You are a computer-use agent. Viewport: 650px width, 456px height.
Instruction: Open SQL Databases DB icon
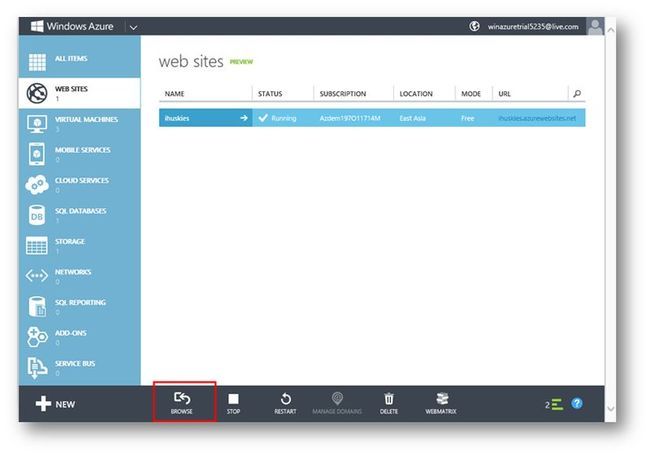37,215
